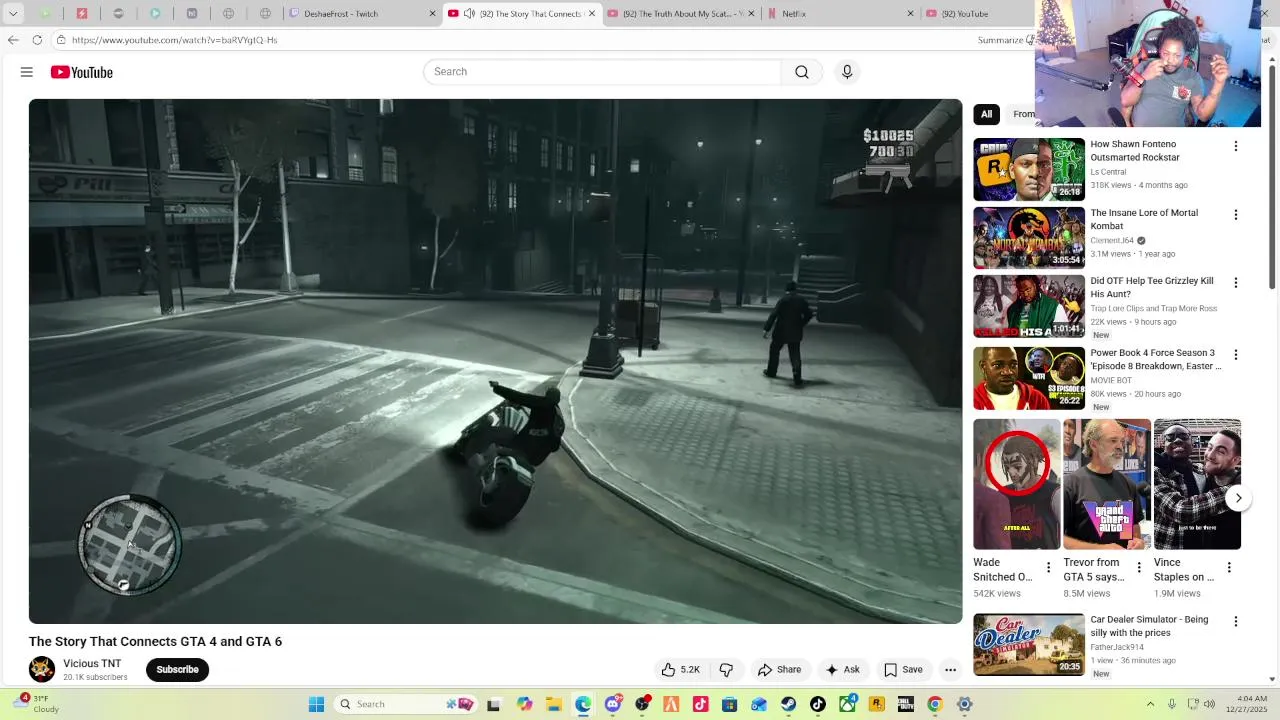The width and height of the screenshot is (1280, 720).
Task: Open the YouTube hamburger guide menu
Action: [27, 72]
